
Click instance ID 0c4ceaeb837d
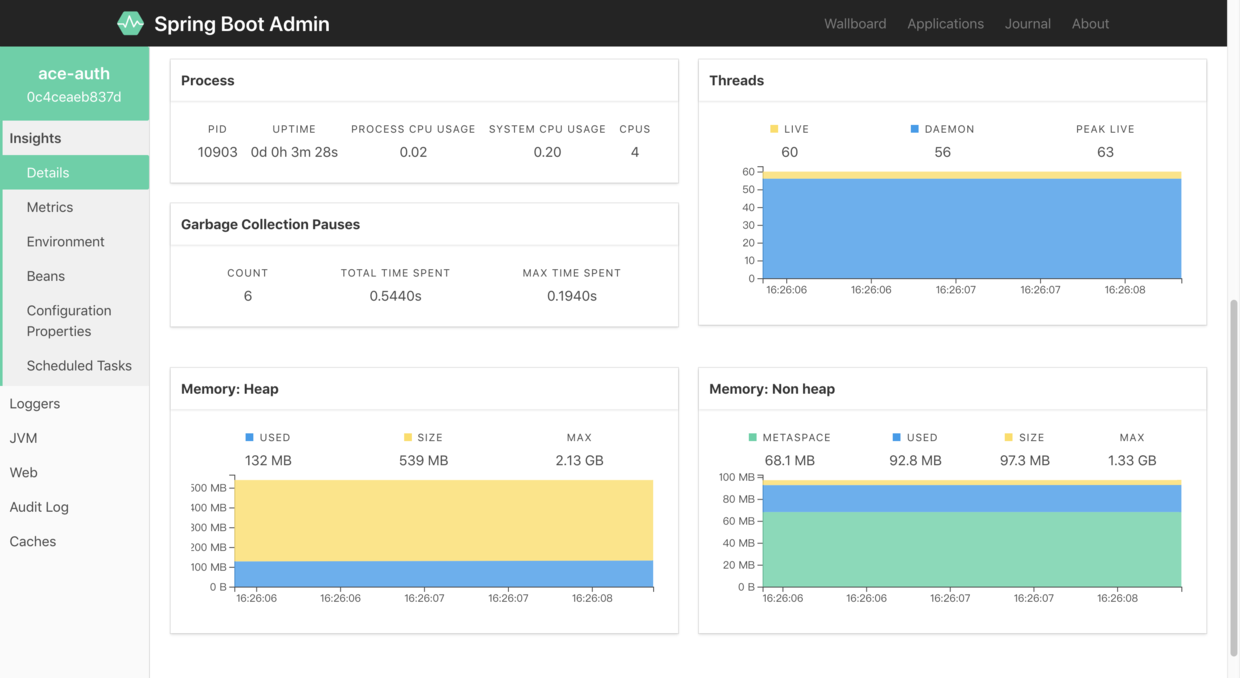(74, 97)
